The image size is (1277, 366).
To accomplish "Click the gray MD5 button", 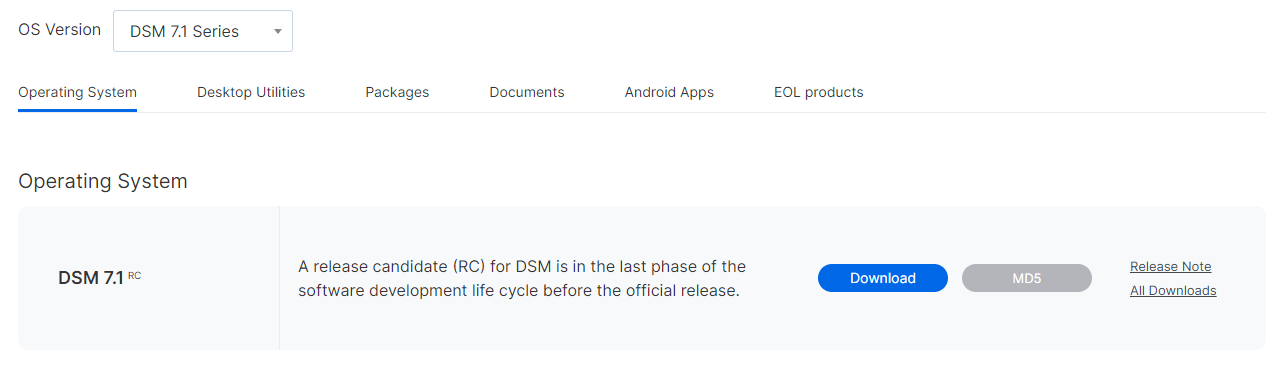I will (x=1027, y=278).
